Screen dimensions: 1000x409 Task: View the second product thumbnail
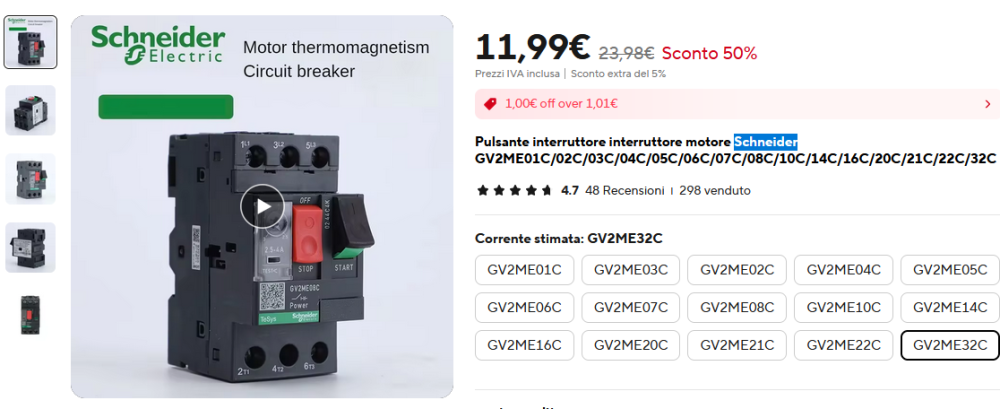(30, 110)
